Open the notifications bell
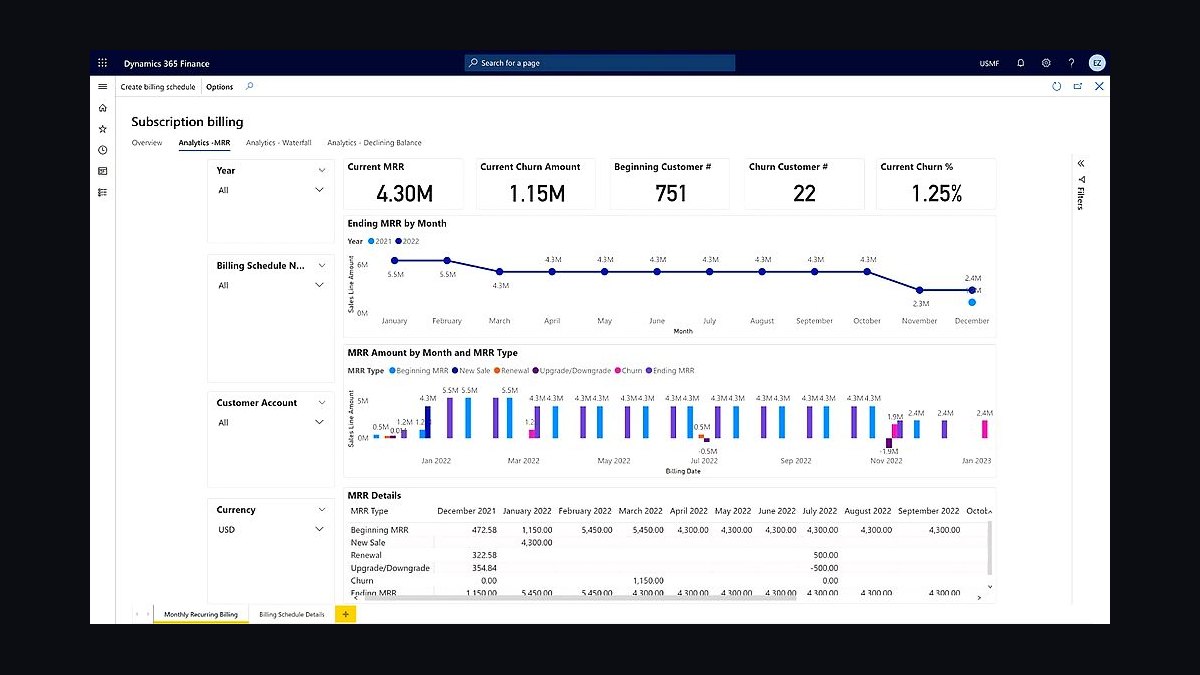Image resolution: width=1200 pixels, height=675 pixels. point(1020,63)
